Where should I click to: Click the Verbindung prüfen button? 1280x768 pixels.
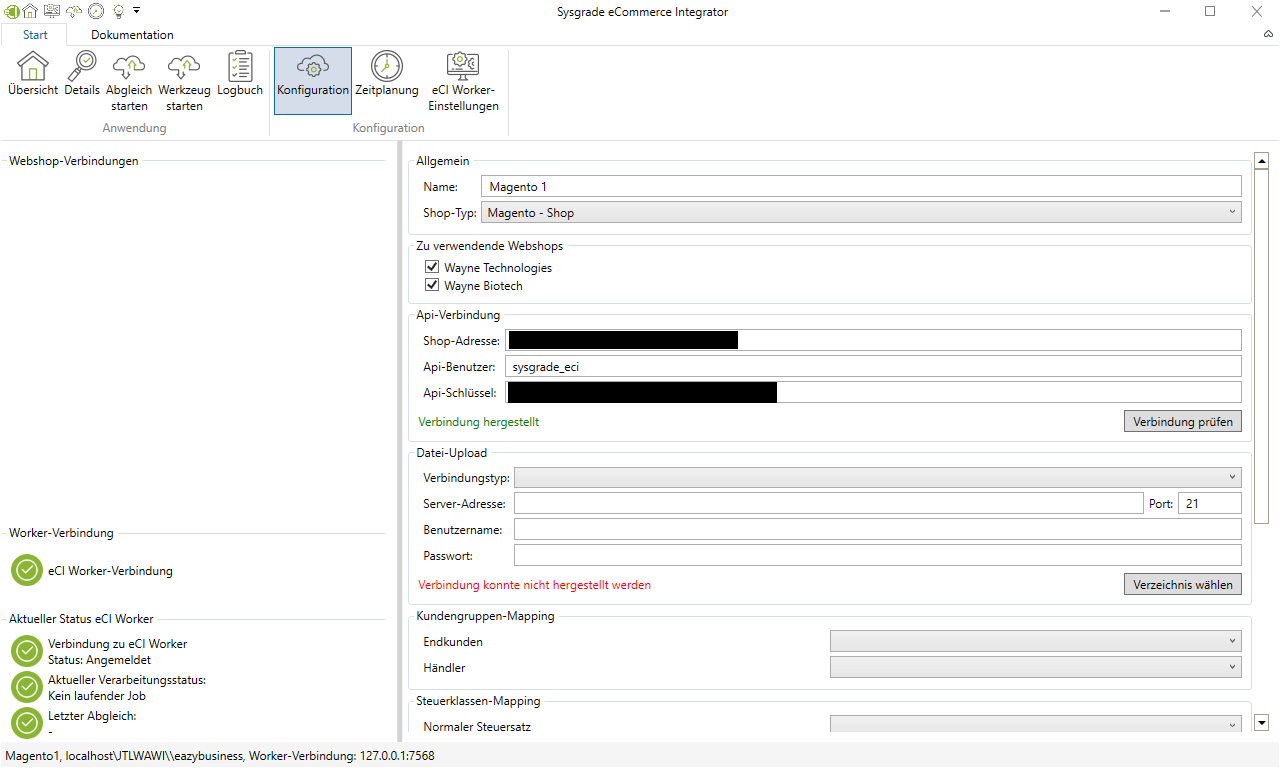[1183, 421]
